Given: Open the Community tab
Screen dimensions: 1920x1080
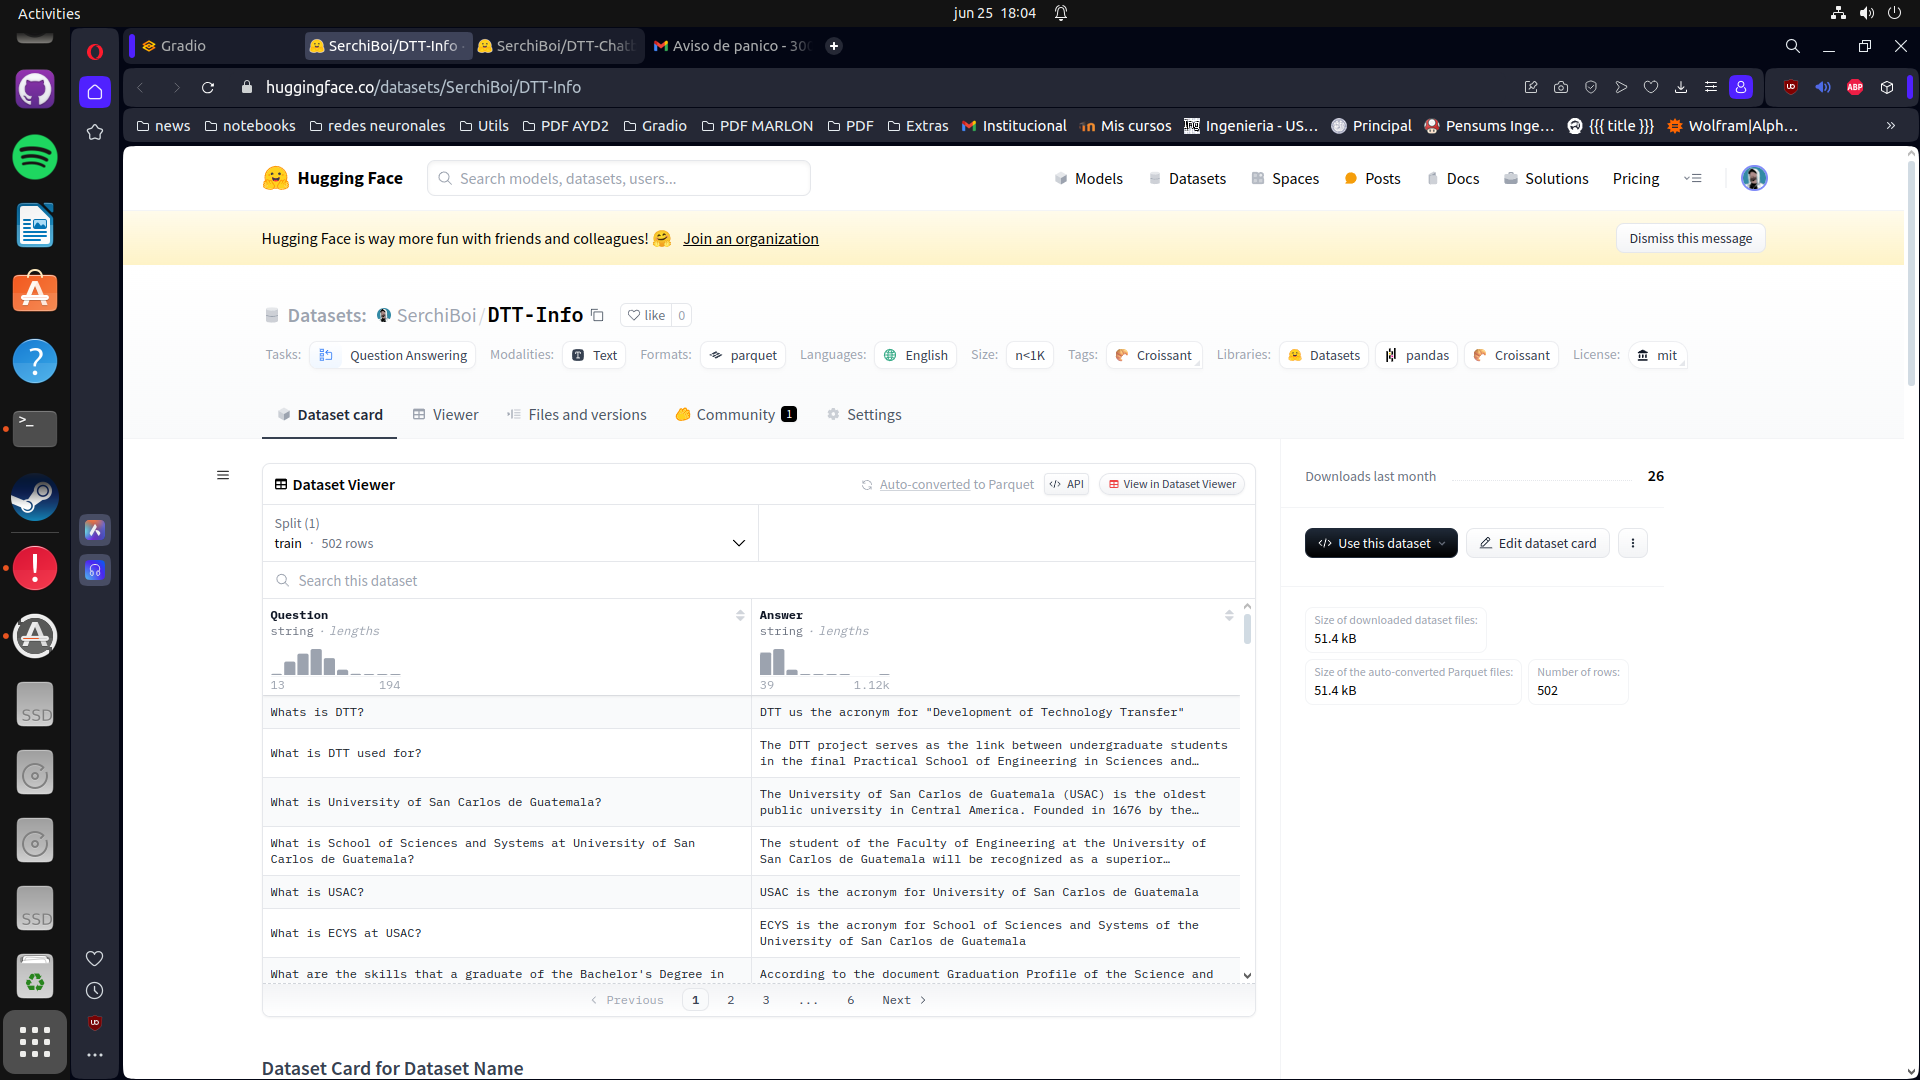Looking at the screenshot, I should point(735,414).
